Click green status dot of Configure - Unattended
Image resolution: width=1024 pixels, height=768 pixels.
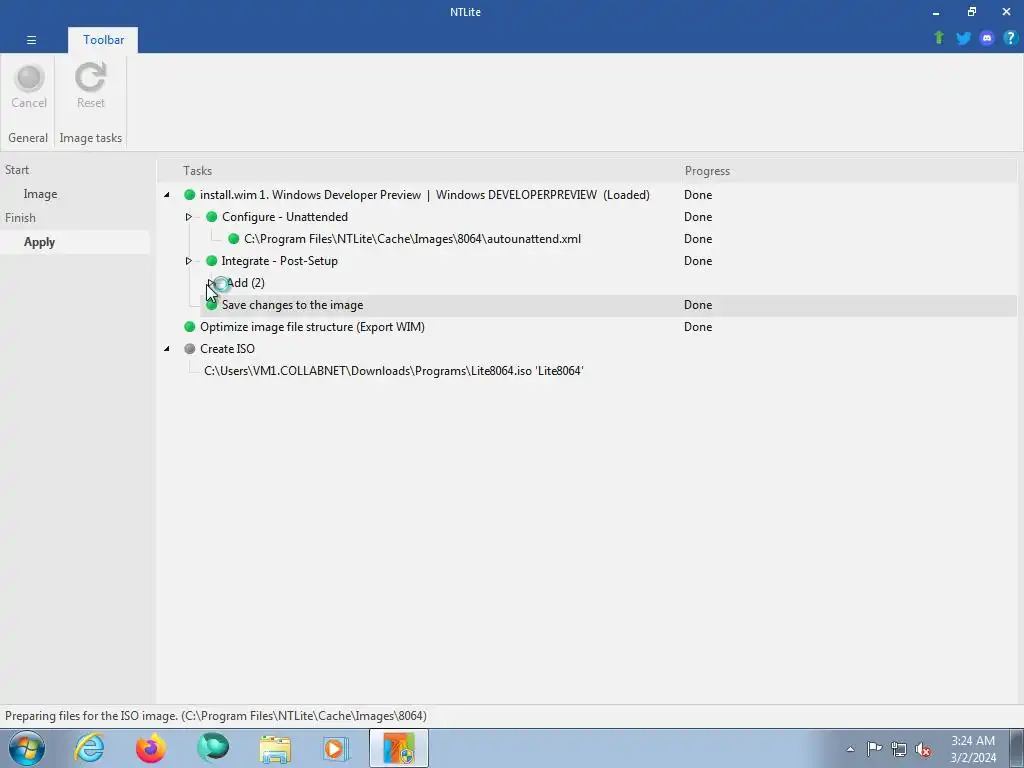click(x=212, y=217)
